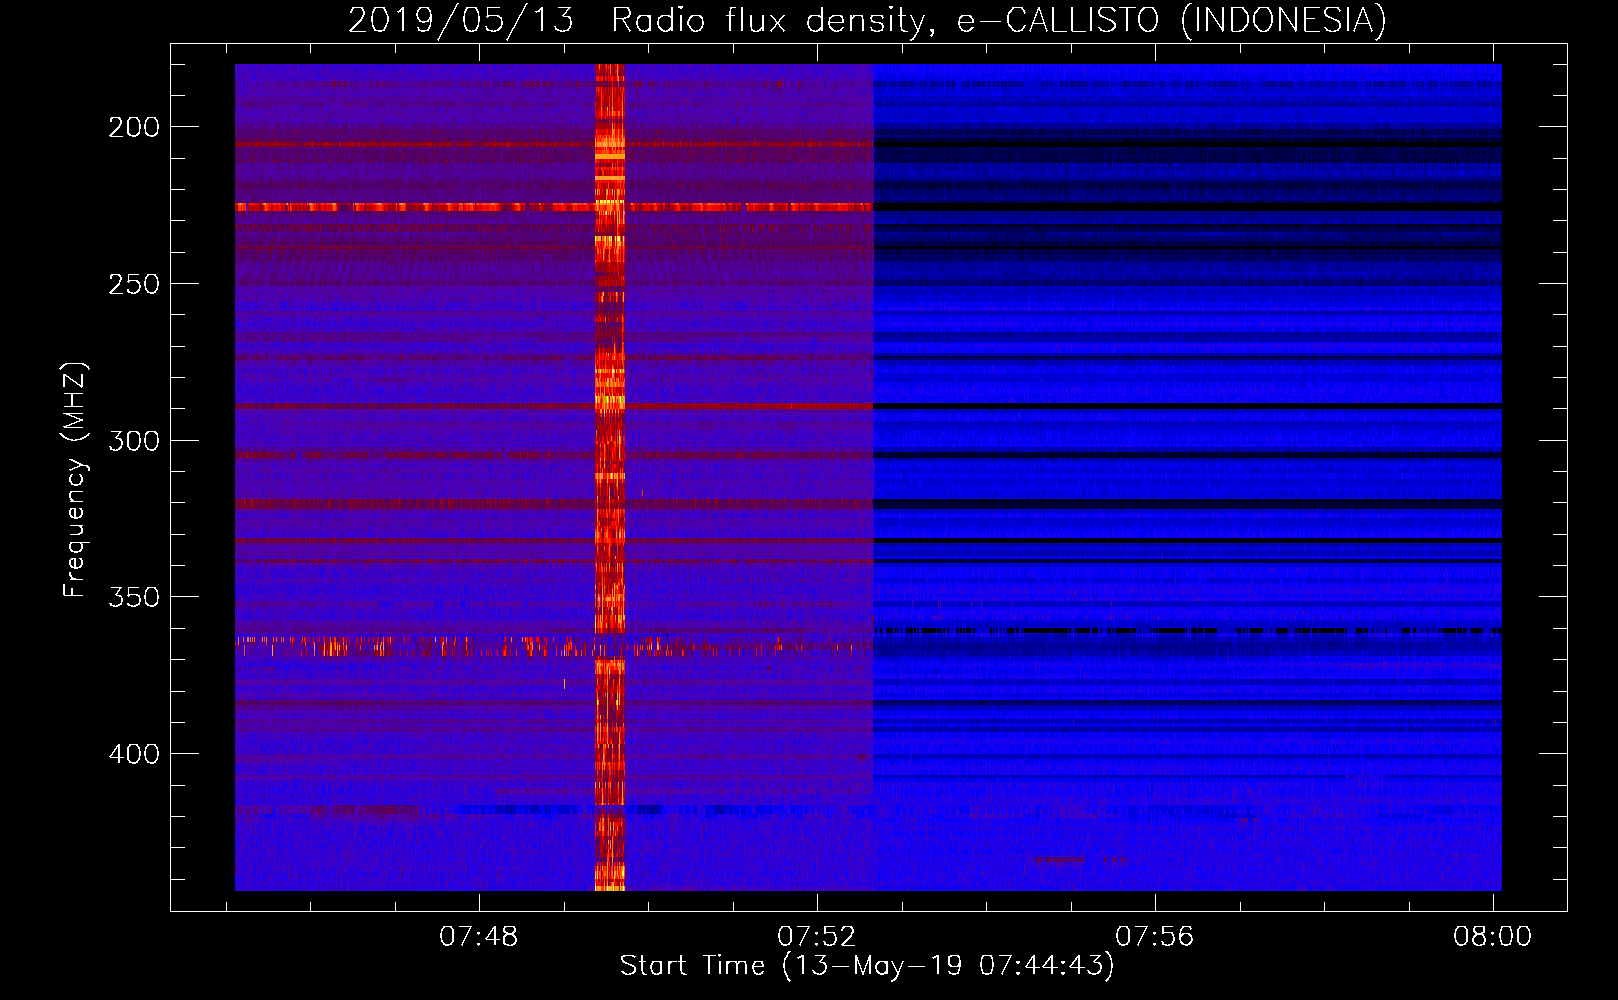Choose the 07:56 time tick label
This screenshot has width=1618, height=1000.
(1155, 936)
